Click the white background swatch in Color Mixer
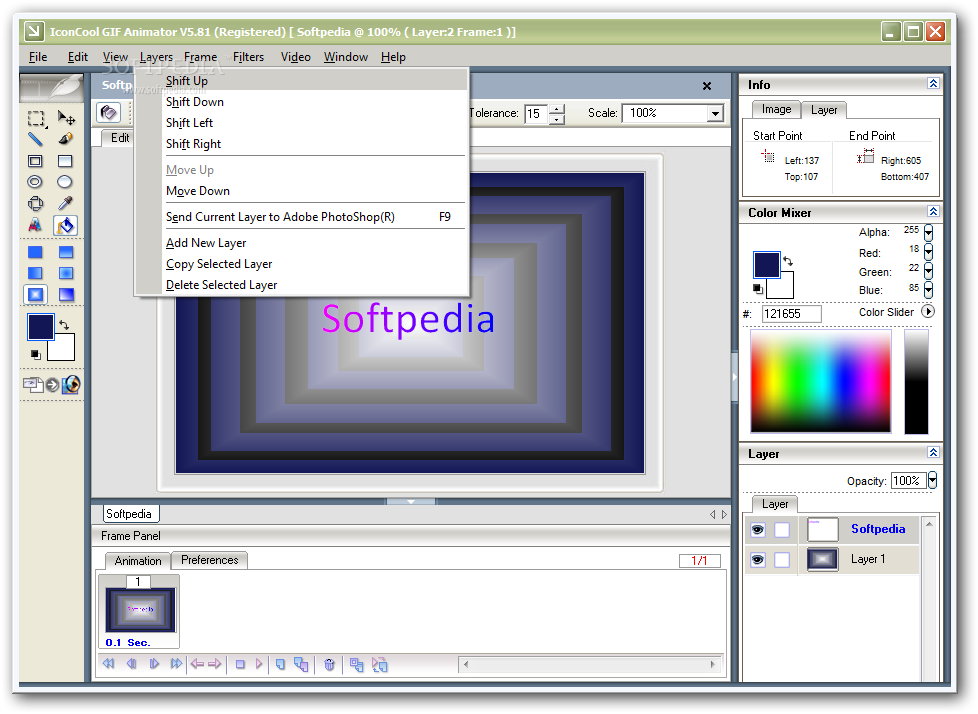The image size is (978, 714). pyautogui.click(x=785, y=288)
